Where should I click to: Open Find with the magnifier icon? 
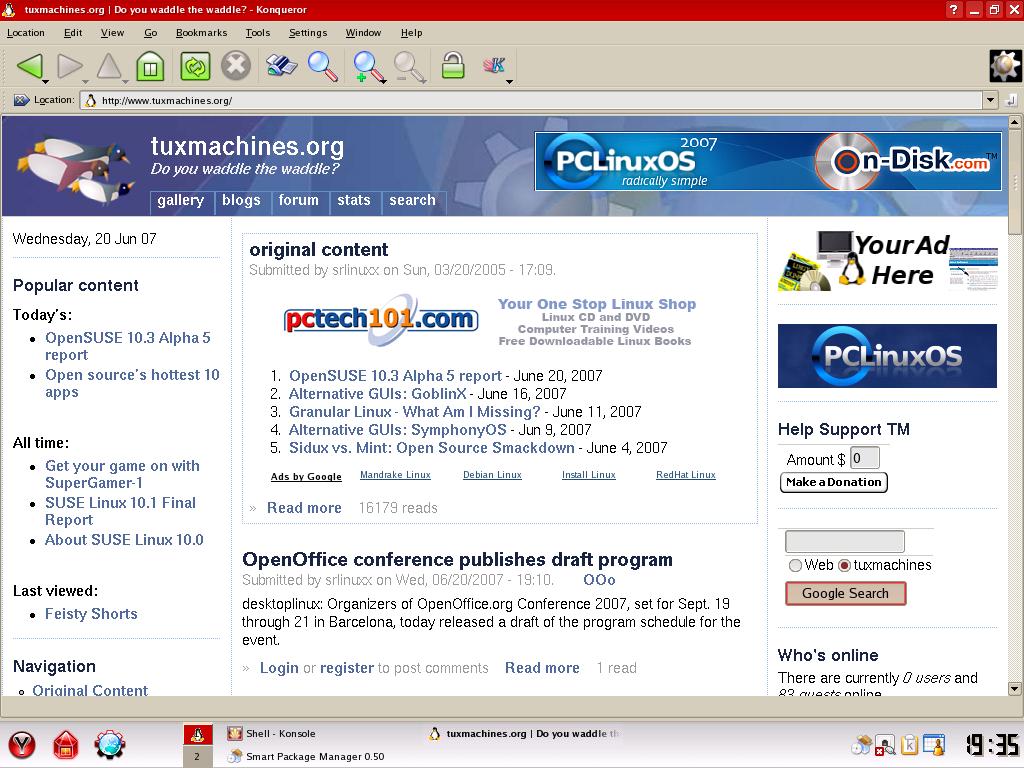coord(323,66)
